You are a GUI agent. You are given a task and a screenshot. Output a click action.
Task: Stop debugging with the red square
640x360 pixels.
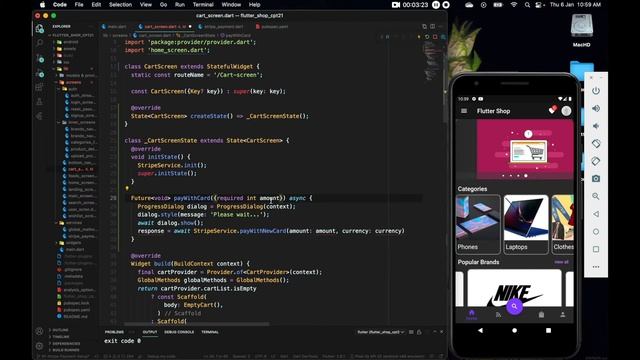point(435,37)
